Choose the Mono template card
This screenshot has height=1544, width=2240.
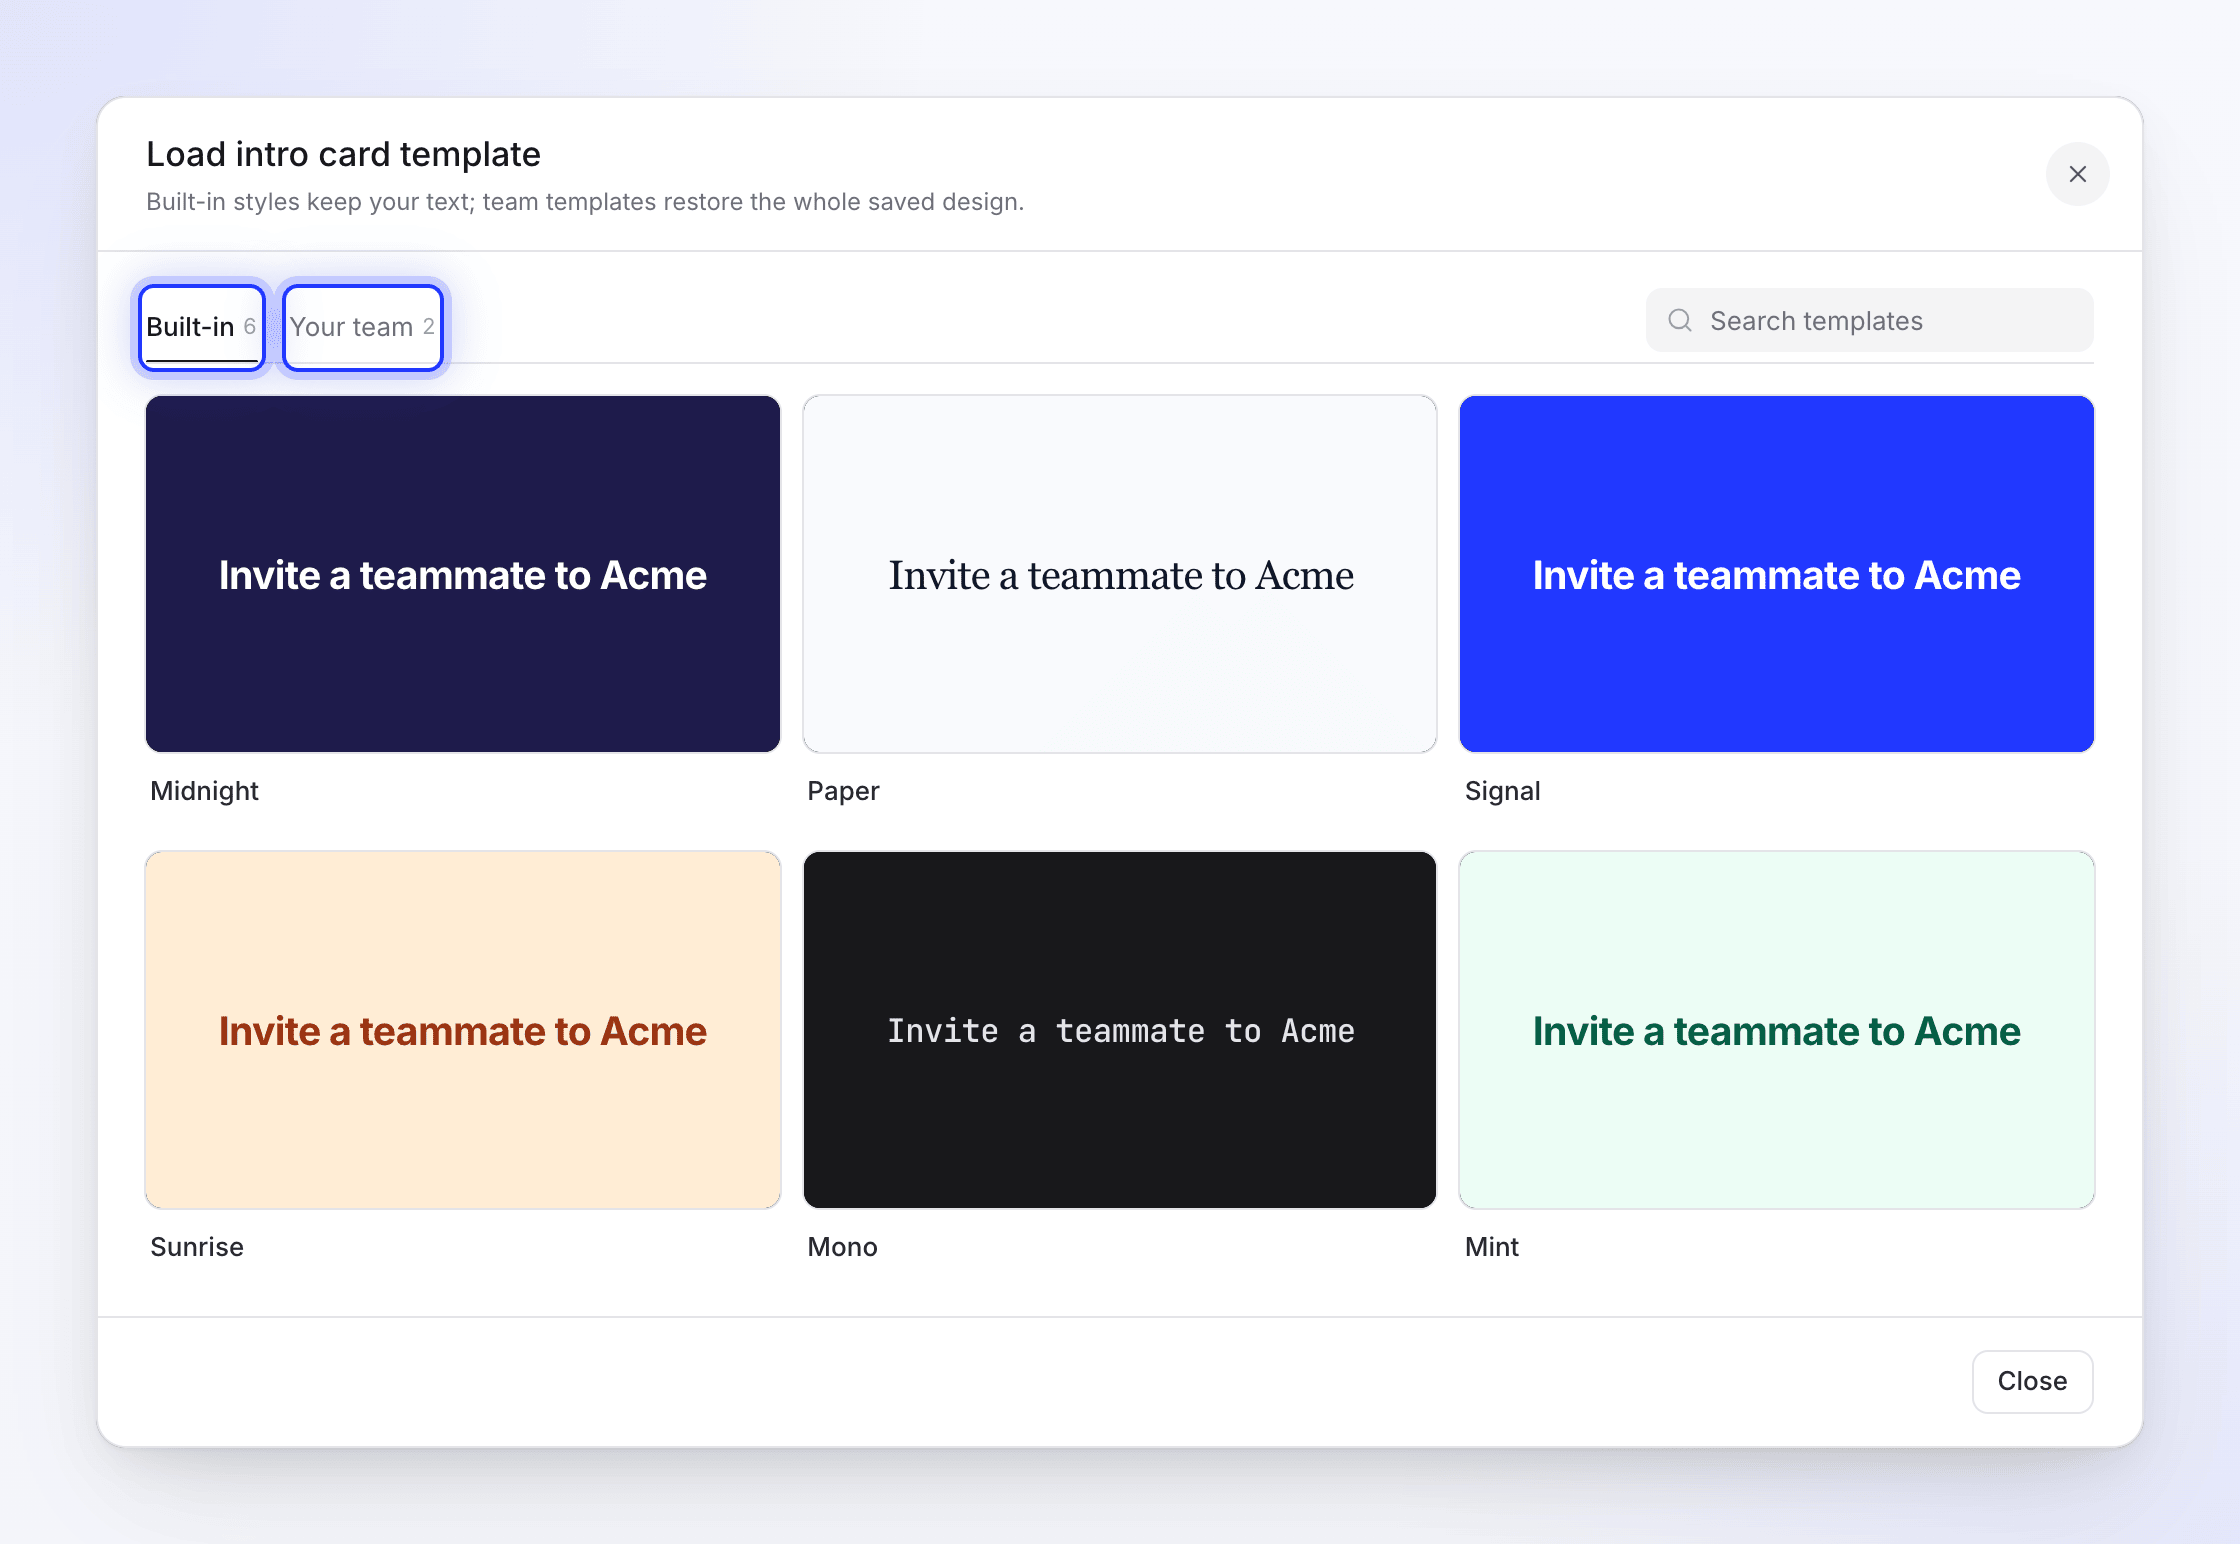[x=1120, y=1030]
